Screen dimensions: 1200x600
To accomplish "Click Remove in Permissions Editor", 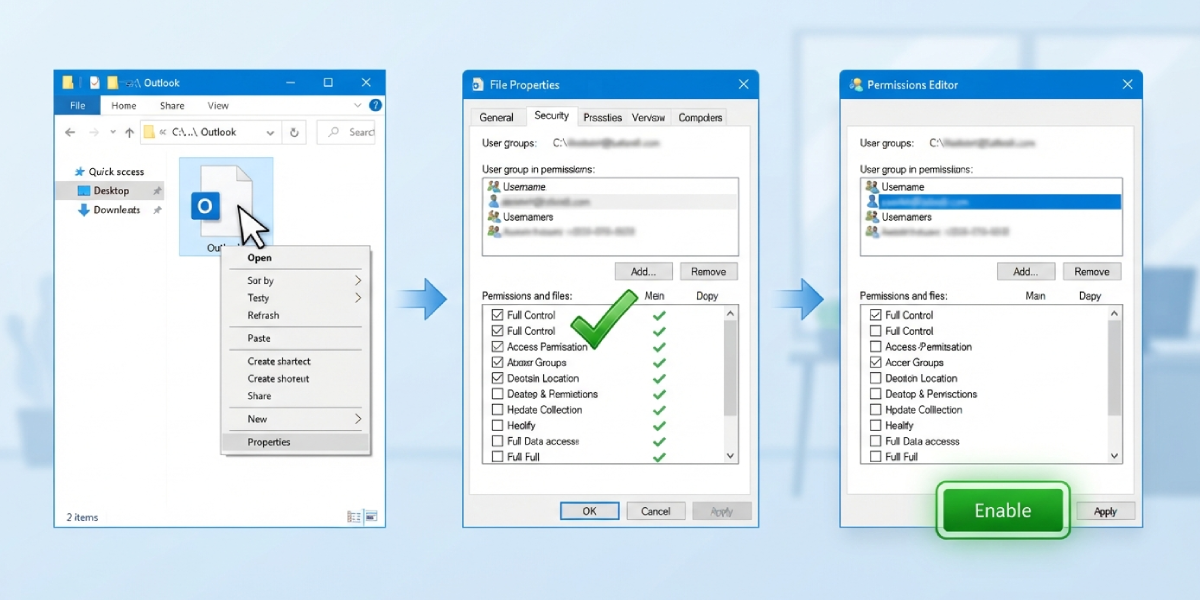I will point(1092,271).
